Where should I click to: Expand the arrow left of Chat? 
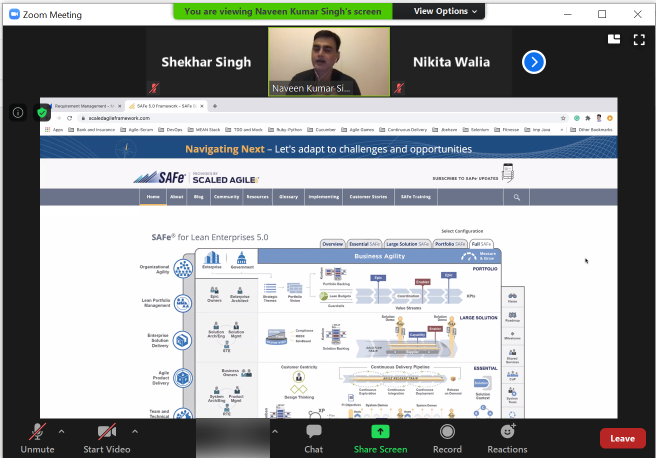[275, 431]
